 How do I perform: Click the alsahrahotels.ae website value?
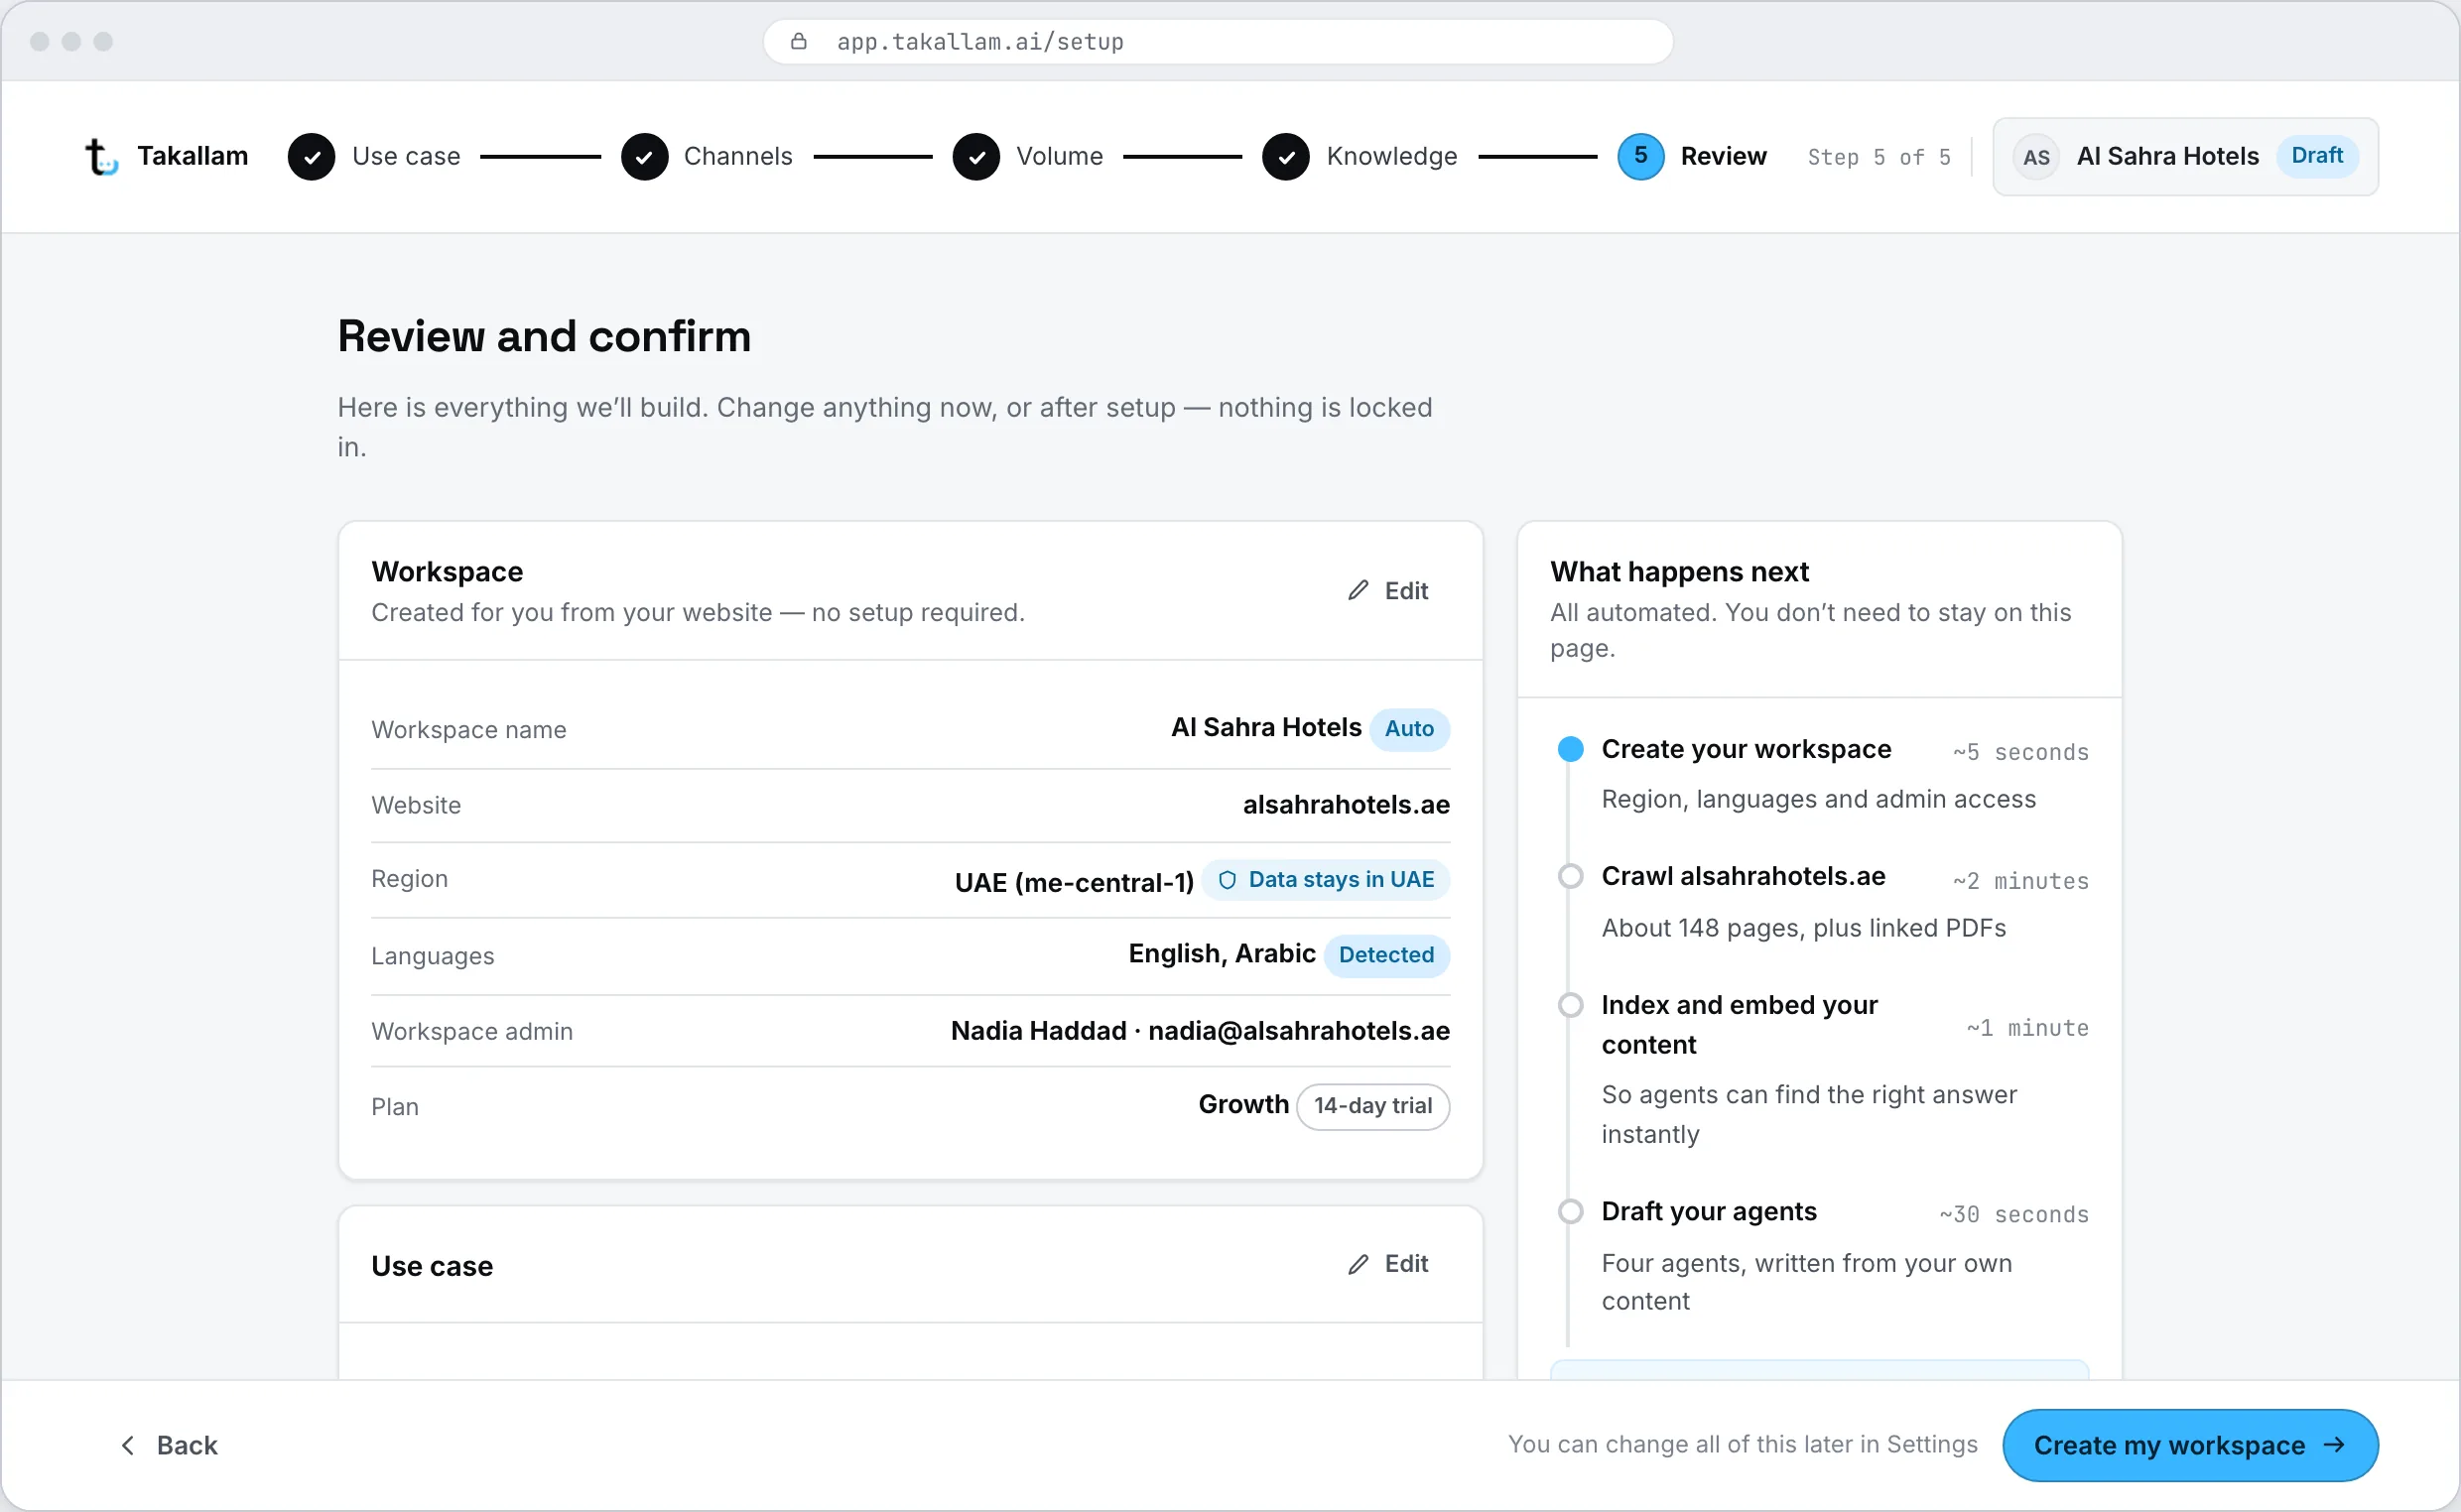tap(1346, 805)
